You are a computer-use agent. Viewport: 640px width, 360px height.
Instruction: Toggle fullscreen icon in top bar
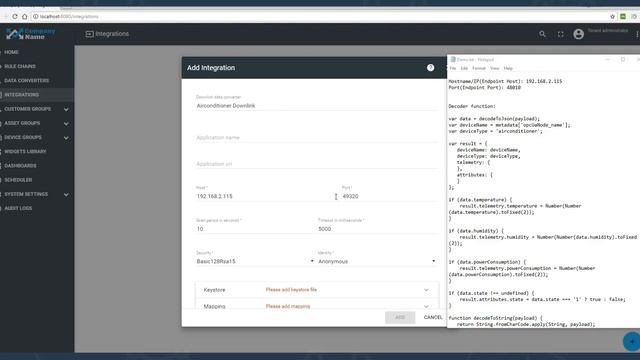click(560, 34)
